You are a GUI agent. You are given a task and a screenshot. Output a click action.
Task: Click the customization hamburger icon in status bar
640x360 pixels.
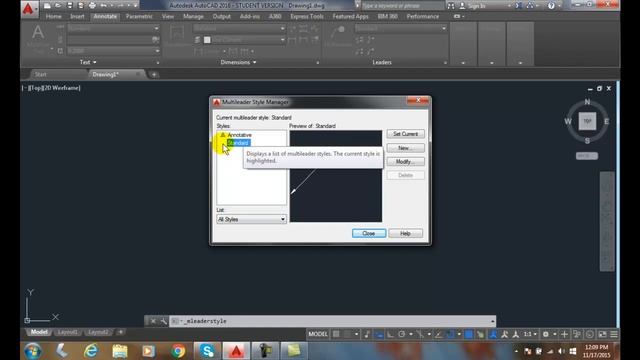614,334
